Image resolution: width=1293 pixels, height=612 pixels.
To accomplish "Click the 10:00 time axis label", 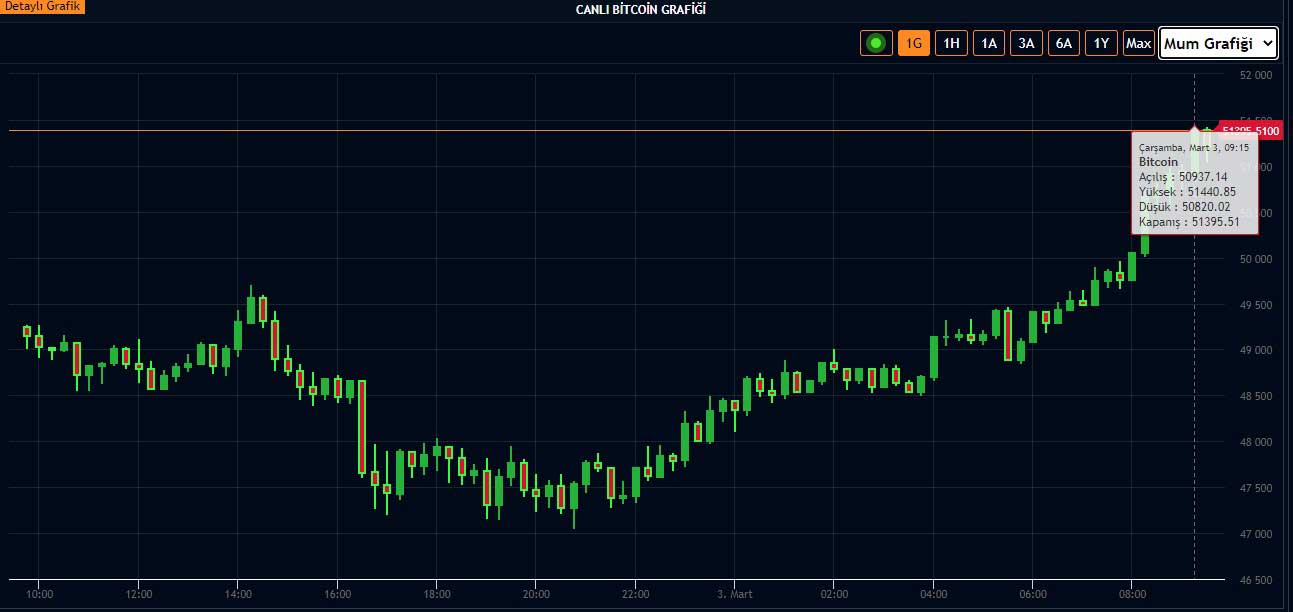I will click(x=39, y=594).
